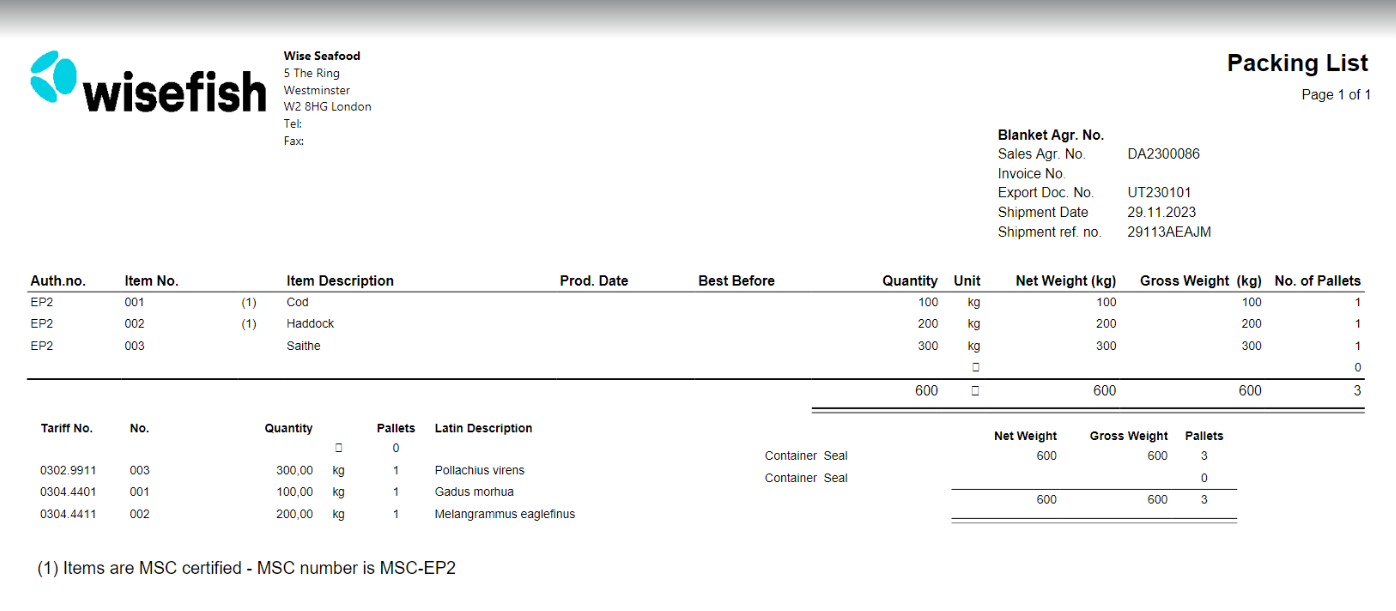Click the Haddock item description

310,324
